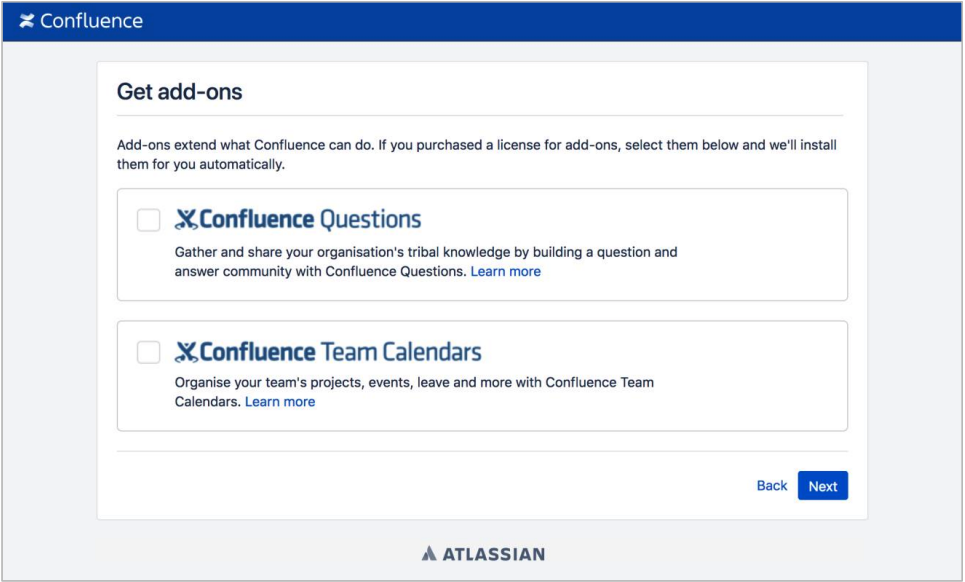Click the Get add-ons heading
The height and width of the screenshot is (582, 965).
pos(180,92)
